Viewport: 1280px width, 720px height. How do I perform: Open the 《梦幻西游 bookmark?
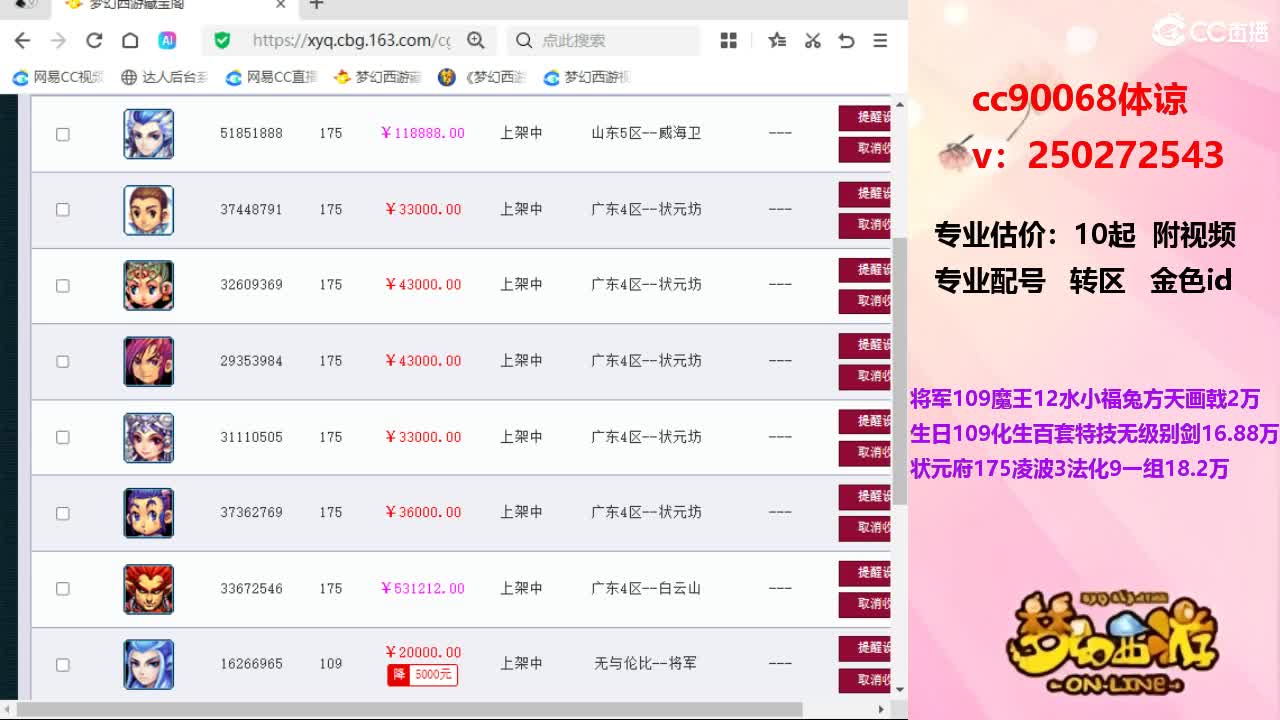coord(482,77)
